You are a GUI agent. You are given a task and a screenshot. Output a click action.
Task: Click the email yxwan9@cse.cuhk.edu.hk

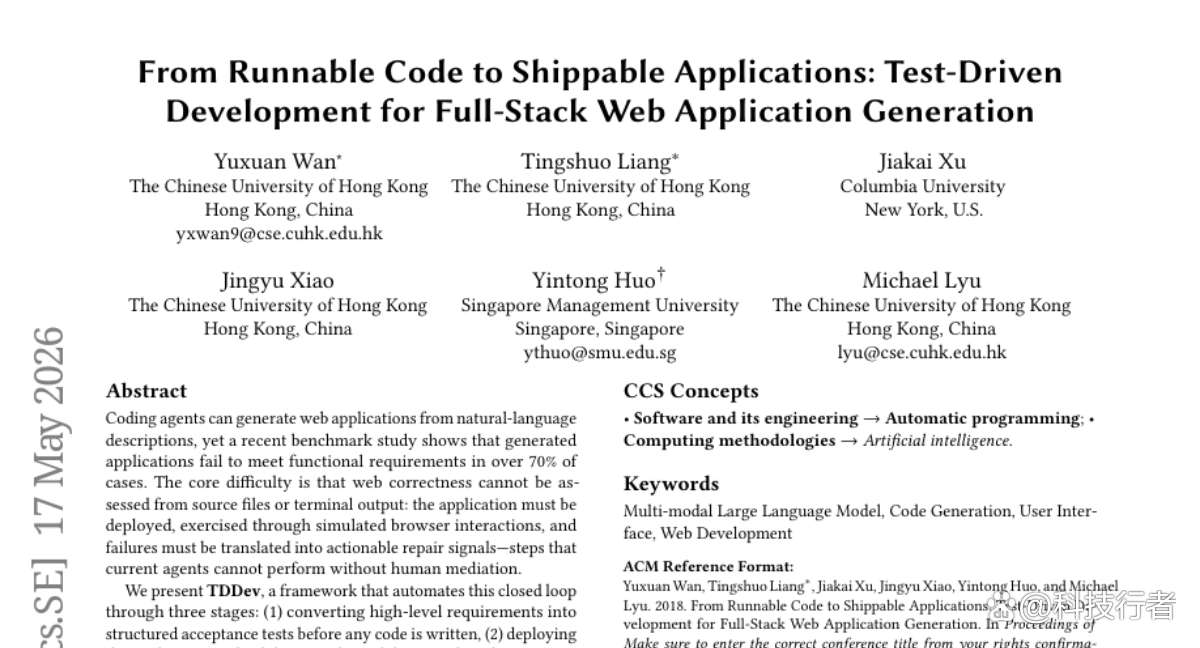pyautogui.click(x=278, y=233)
